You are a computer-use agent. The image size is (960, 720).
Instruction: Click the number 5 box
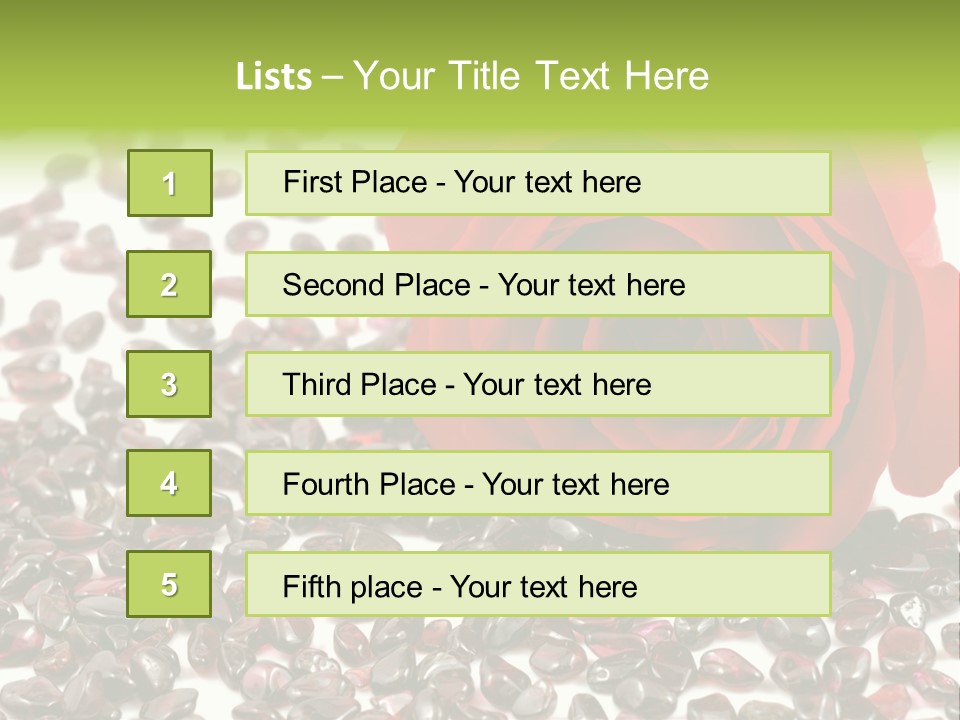coord(169,584)
